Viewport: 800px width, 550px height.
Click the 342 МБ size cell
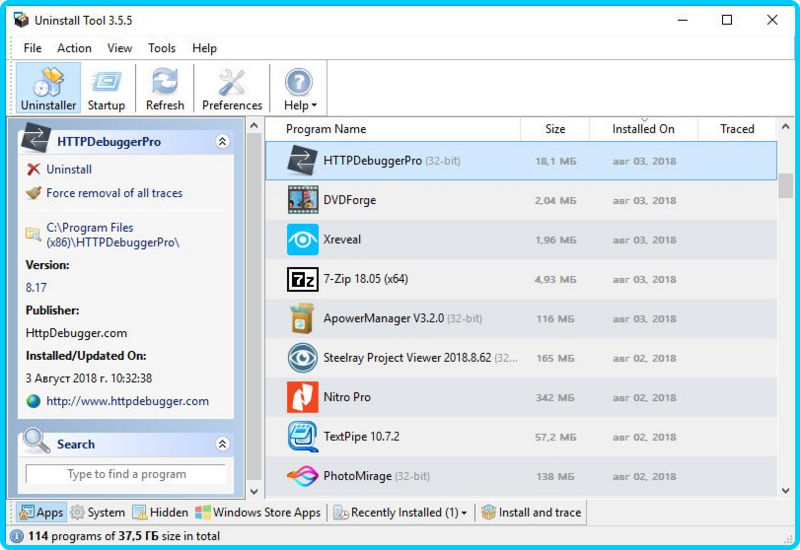tap(555, 397)
